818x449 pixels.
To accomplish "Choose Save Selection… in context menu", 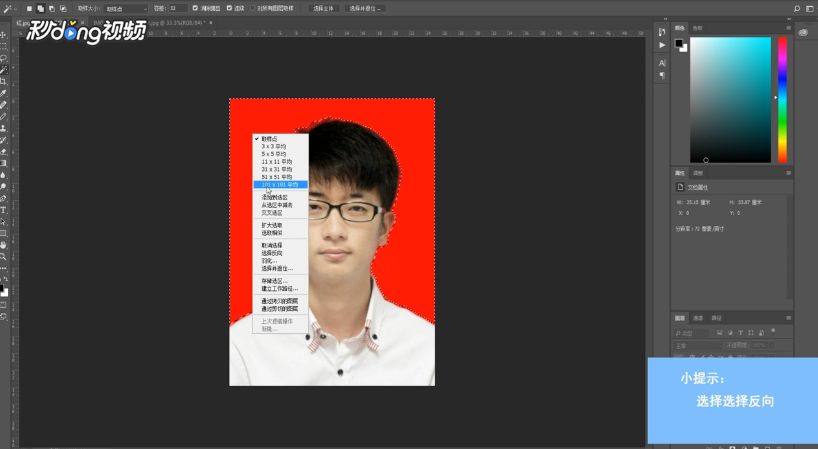I will click(280, 281).
